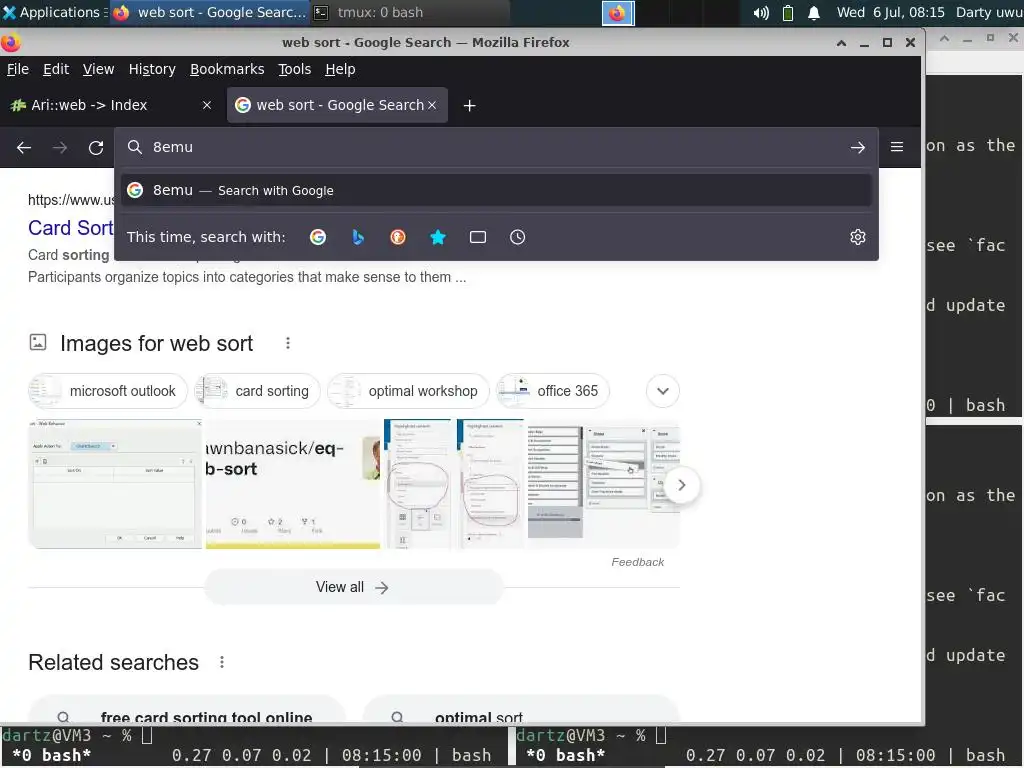This screenshot has height=768, width=1024.
Task: Open the first dialog-window image thumbnail
Action: (115, 483)
